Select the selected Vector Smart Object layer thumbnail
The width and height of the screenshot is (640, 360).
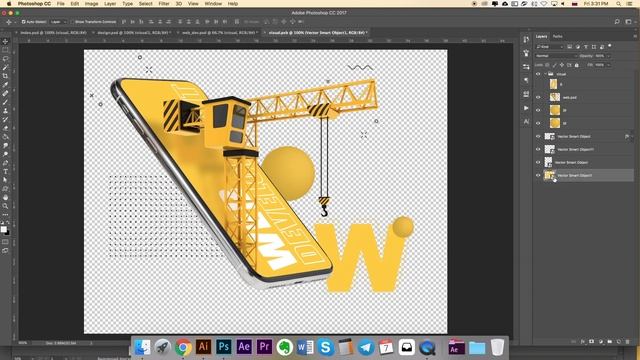pos(550,176)
